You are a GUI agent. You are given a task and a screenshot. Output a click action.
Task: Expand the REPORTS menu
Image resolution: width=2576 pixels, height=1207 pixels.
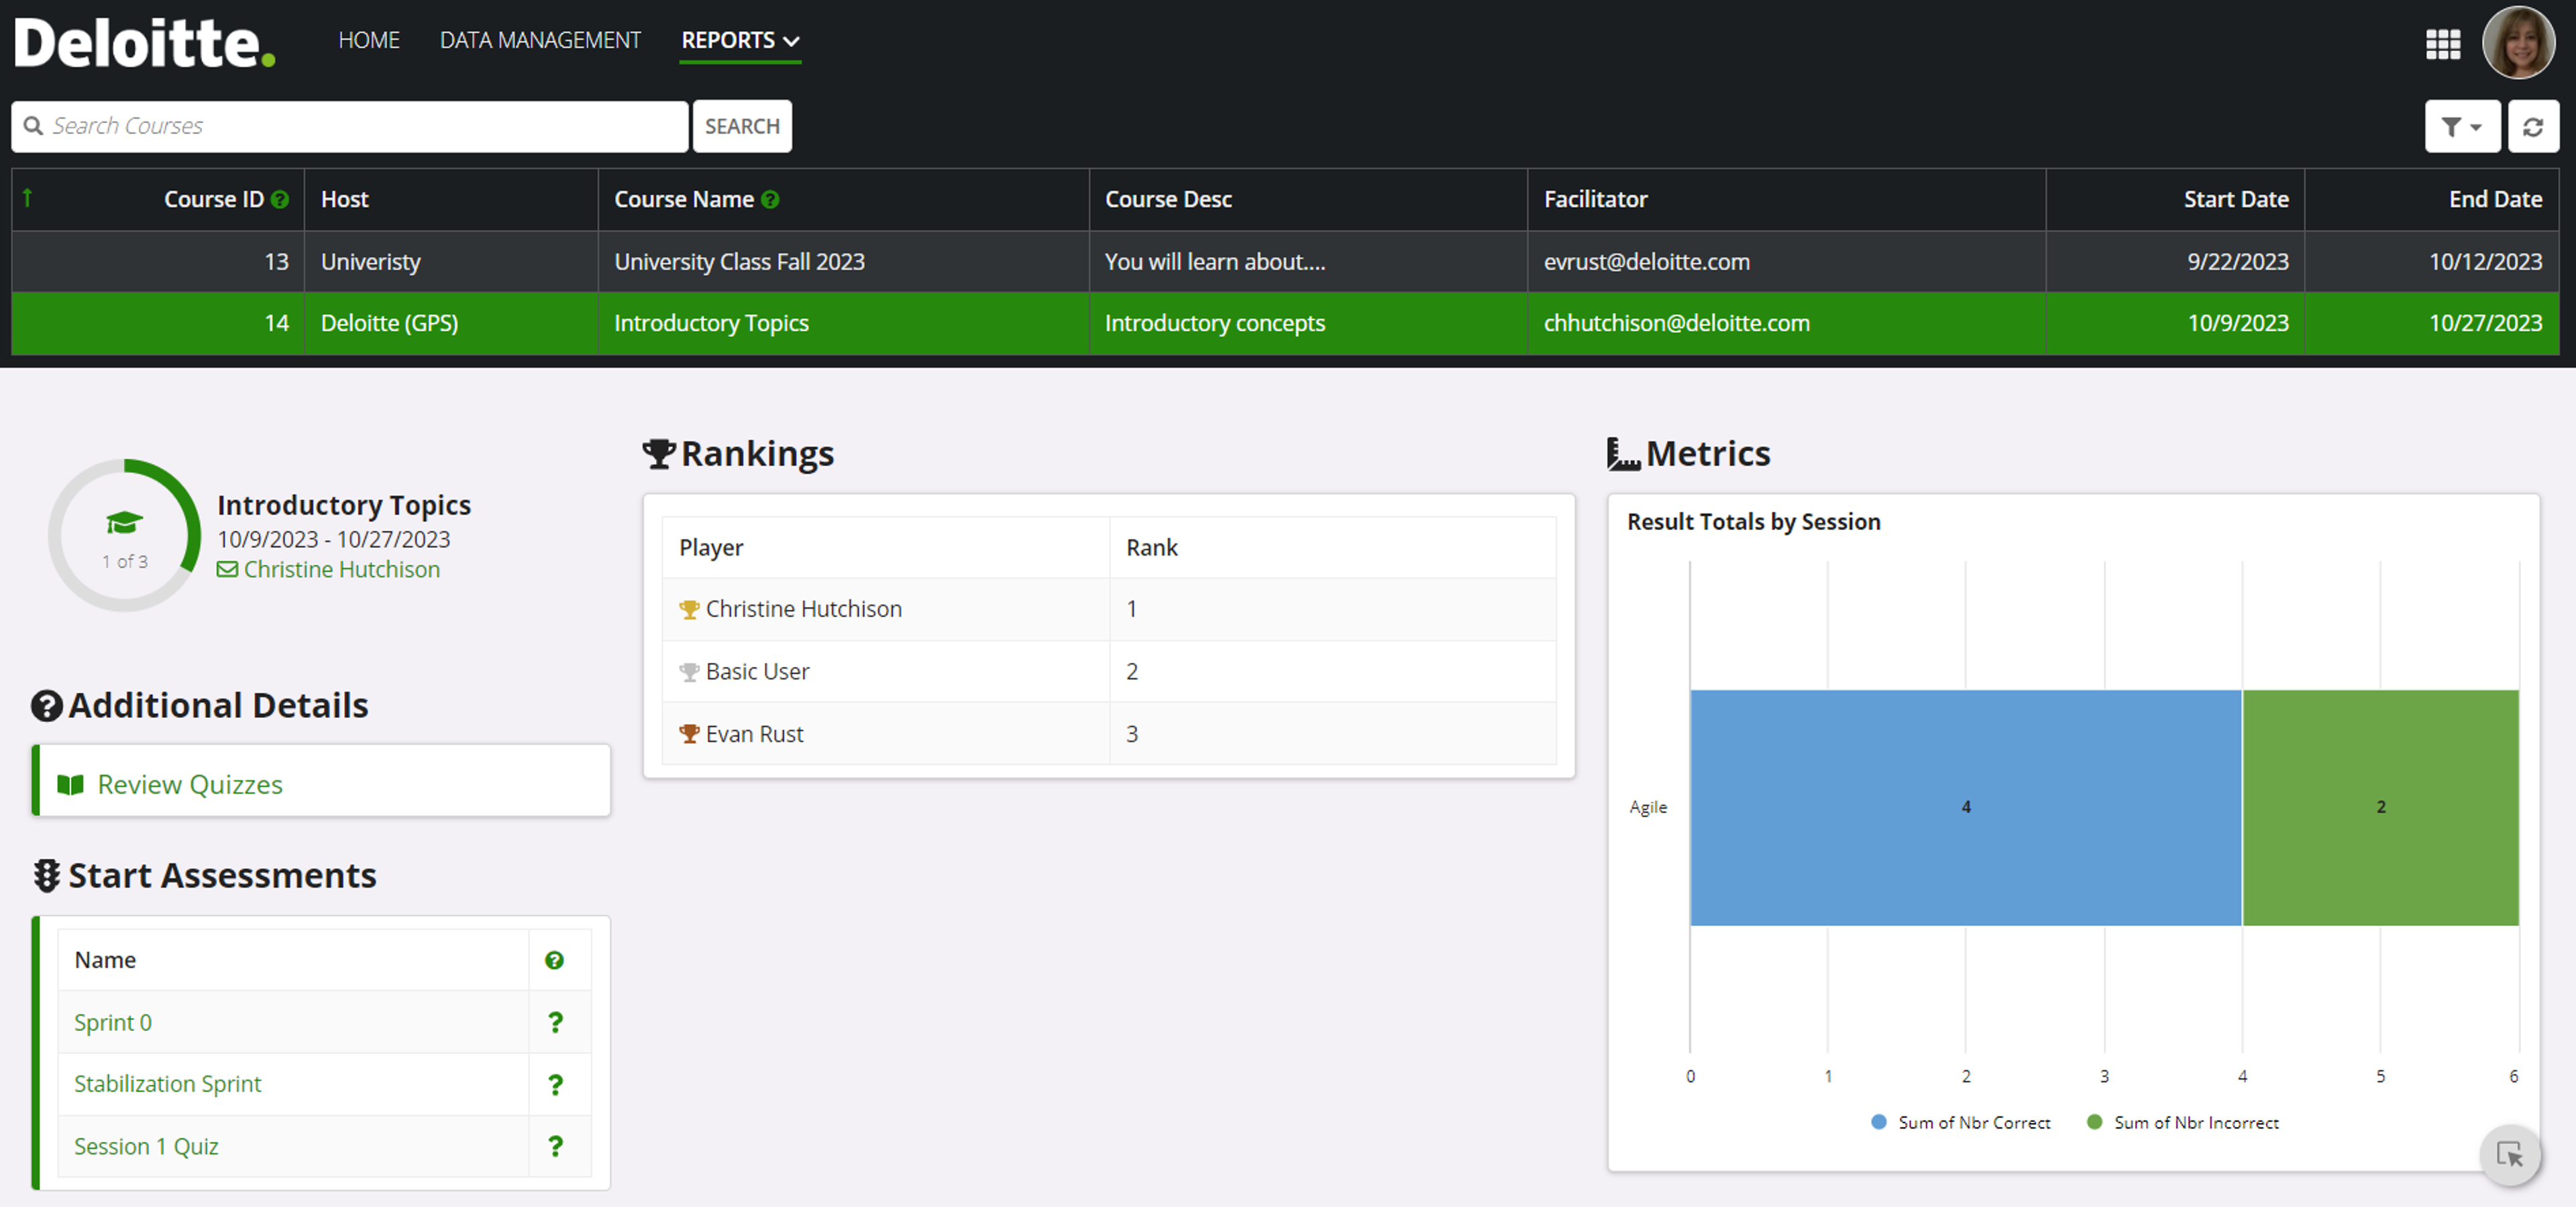(x=740, y=40)
